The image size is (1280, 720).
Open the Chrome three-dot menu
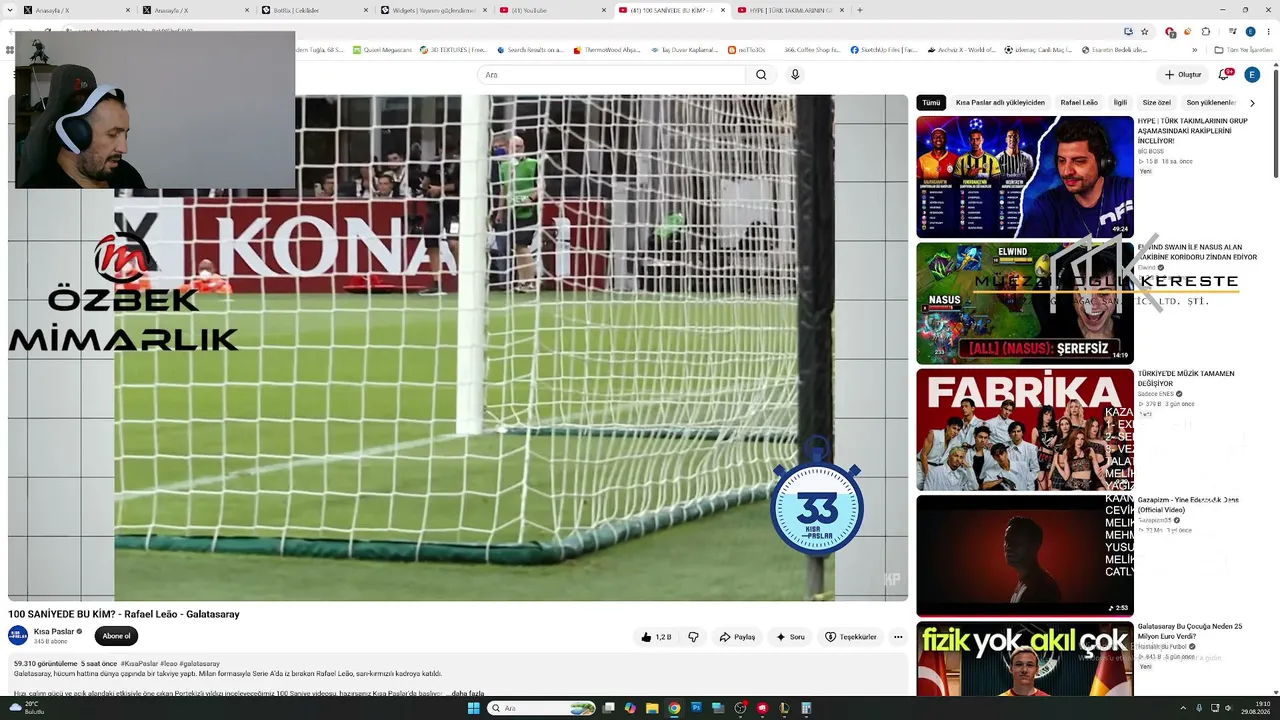click(x=1270, y=31)
